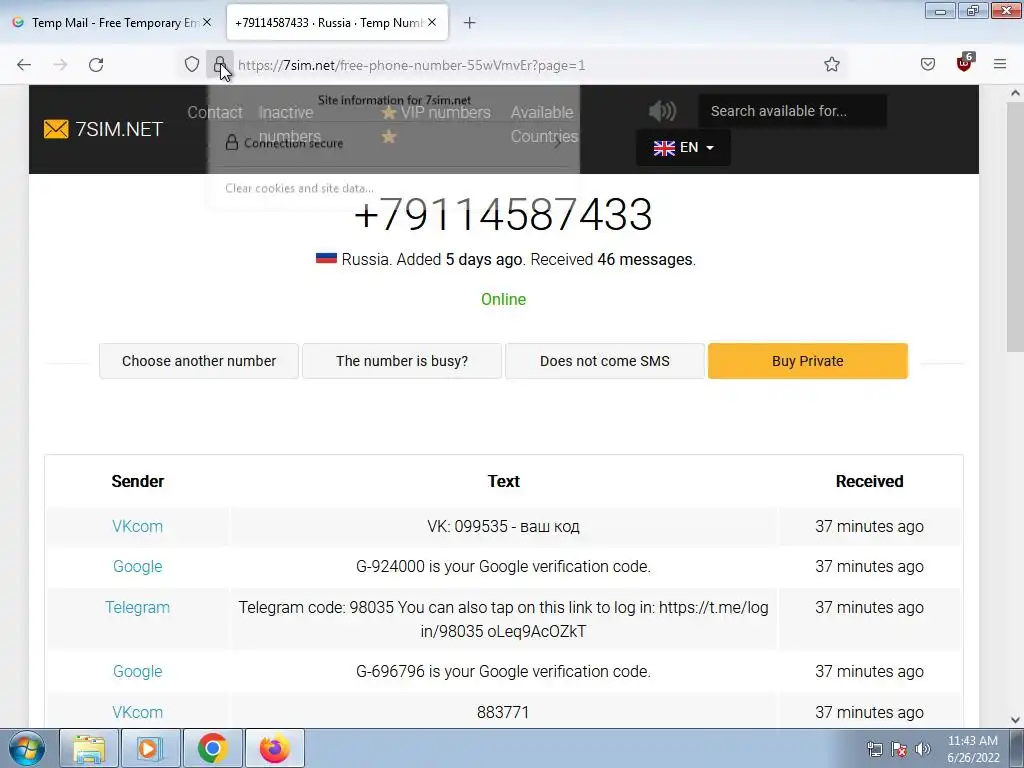
Task: Click The number is busy? button
Action: pyautogui.click(x=402, y=361)
